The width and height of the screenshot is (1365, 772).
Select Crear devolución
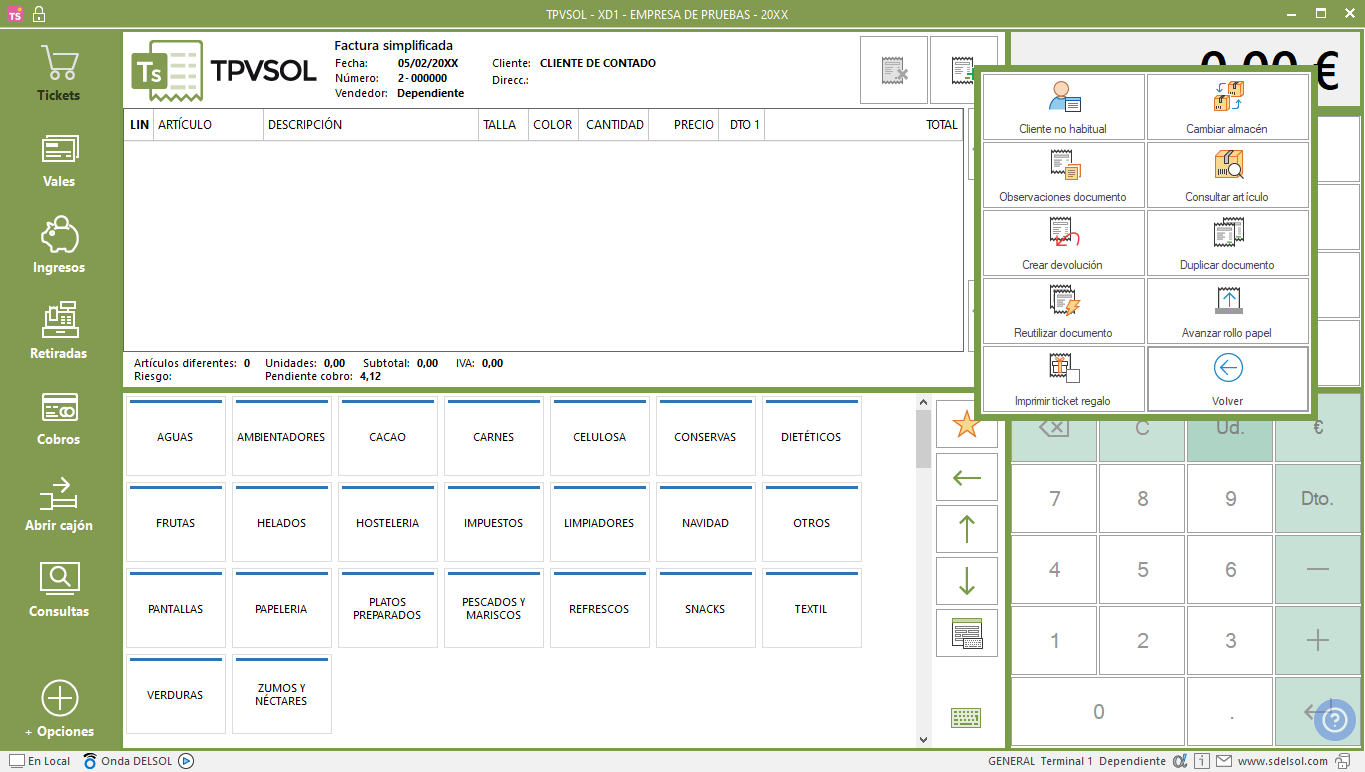click(1064, 243)
